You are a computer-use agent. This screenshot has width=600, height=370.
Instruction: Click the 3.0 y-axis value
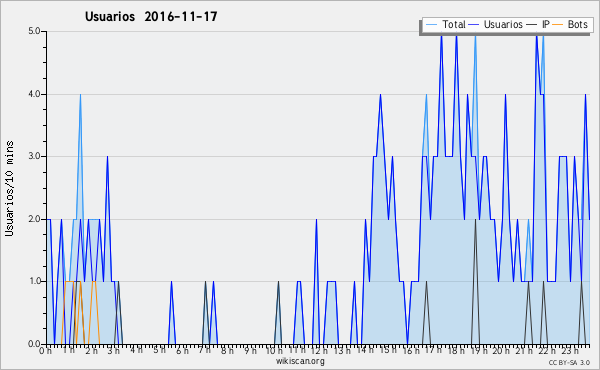34,156
